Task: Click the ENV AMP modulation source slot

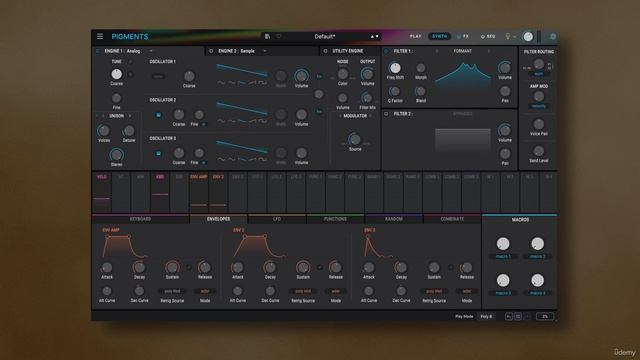Action: coord(199,192)
